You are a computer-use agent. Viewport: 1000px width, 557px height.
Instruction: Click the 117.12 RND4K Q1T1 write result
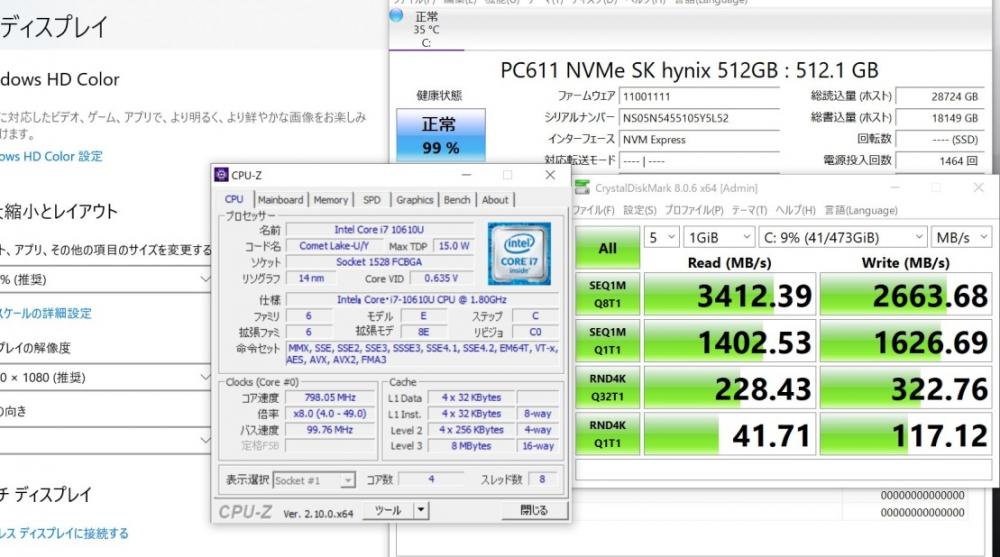coord(906,434)
